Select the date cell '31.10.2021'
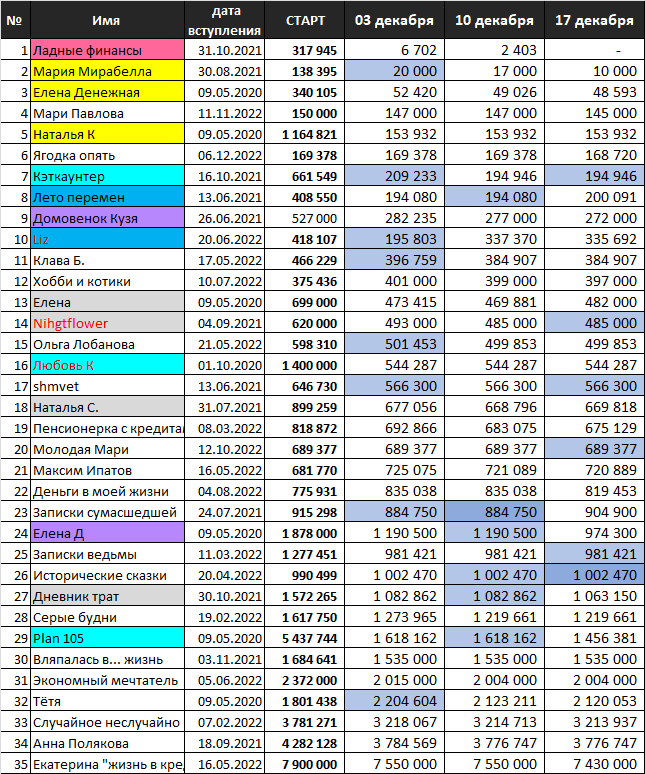Viewport: 645px width, 774px height. point(225,50)
